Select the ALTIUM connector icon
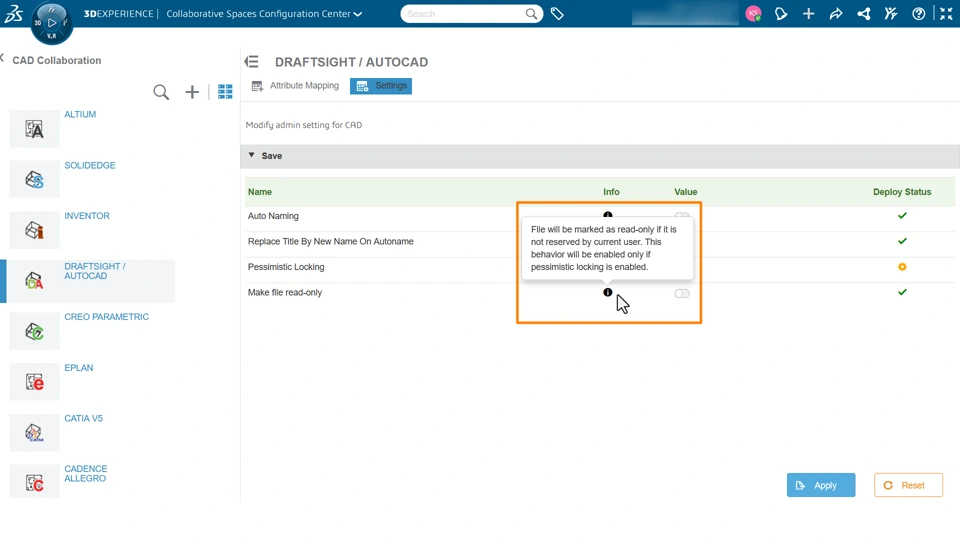The height and width of the screenshot is (540, 960). [34, 129]
